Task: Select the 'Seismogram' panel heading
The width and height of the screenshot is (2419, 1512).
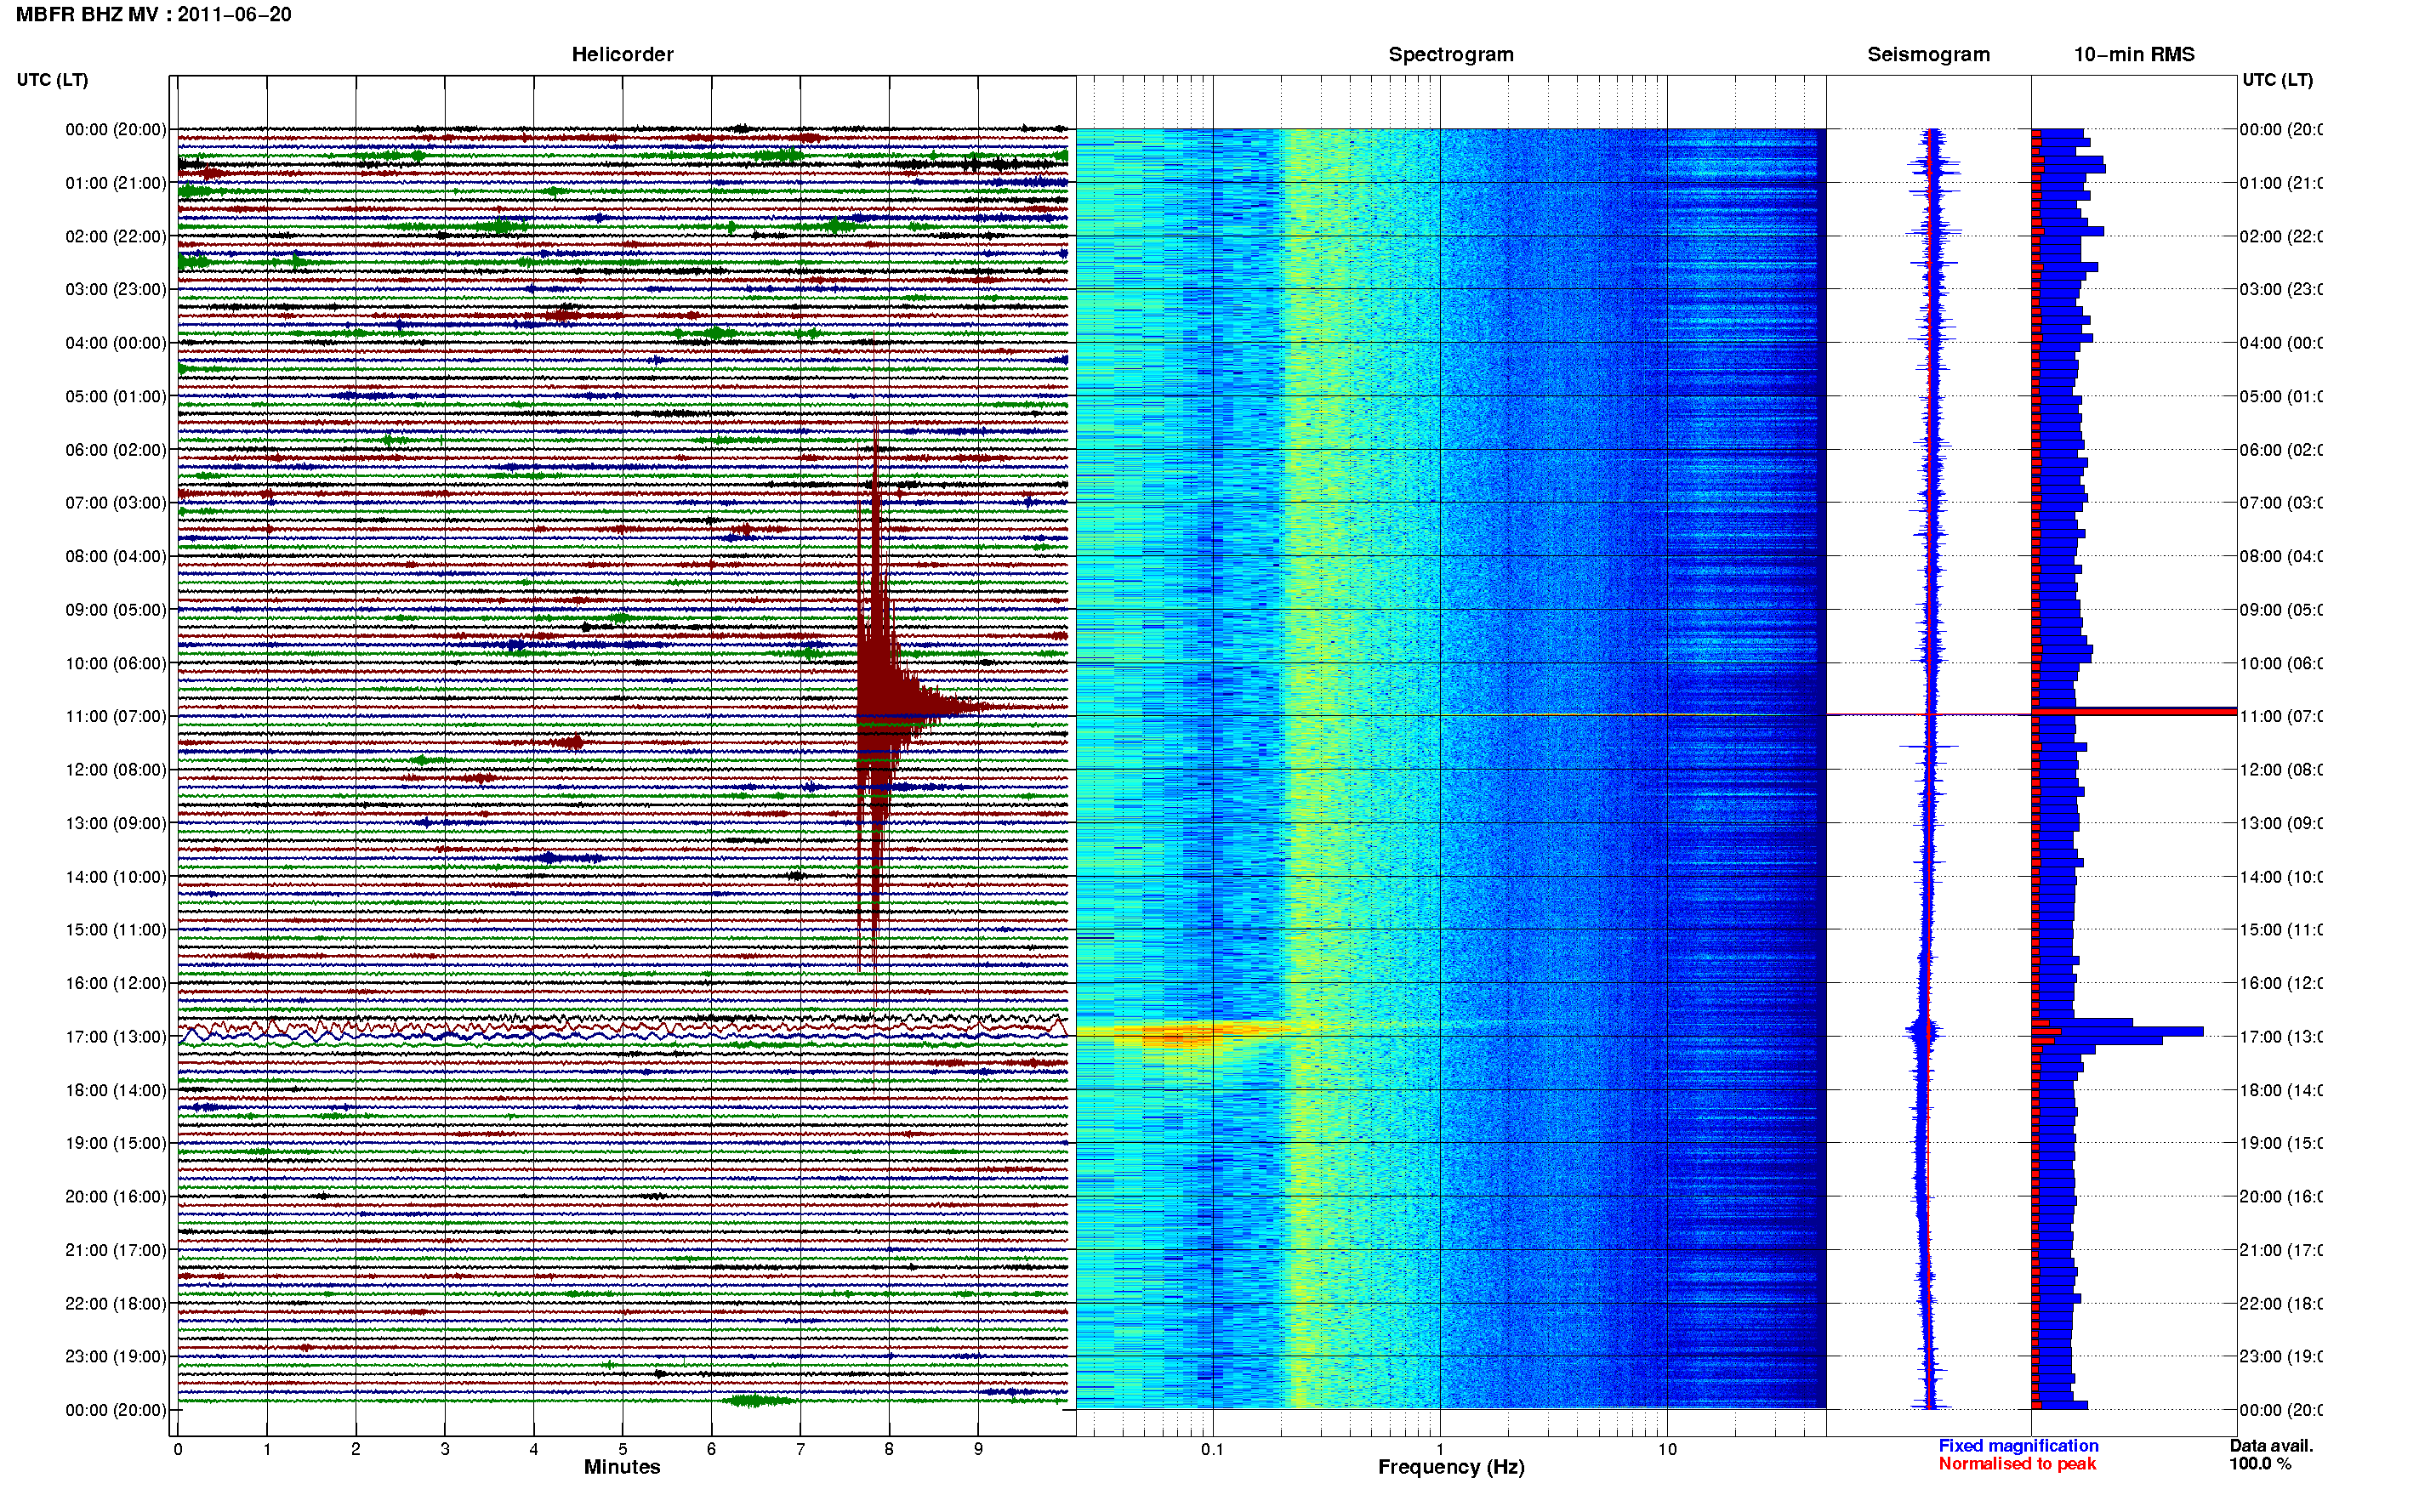Action: click(1928, 54)
